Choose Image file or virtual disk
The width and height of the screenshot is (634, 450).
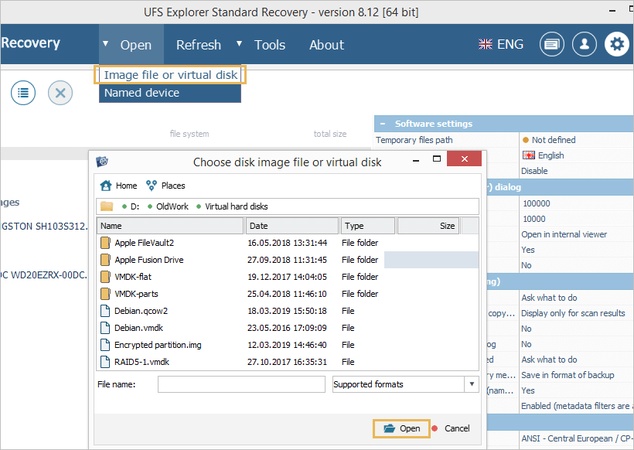tap(170, 75)
